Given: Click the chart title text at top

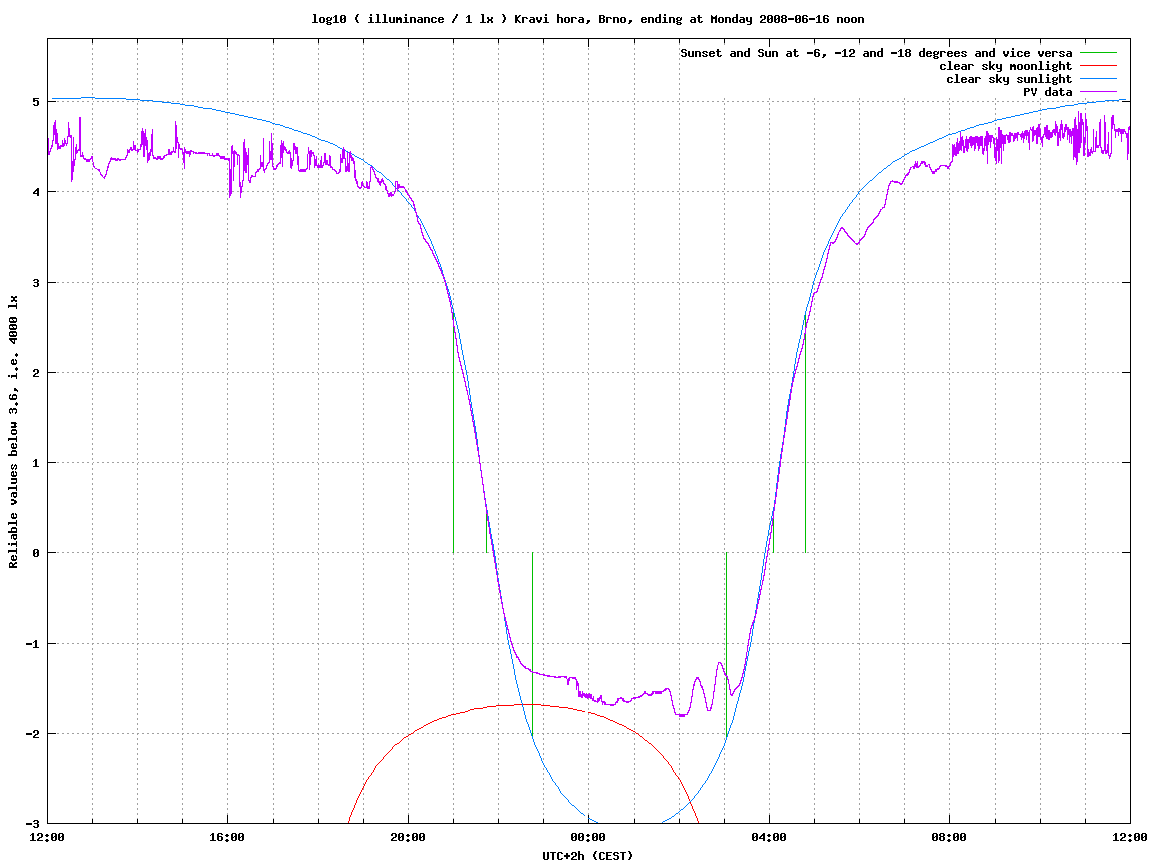Looking at the screenshot, I should [x=587, y=19].
